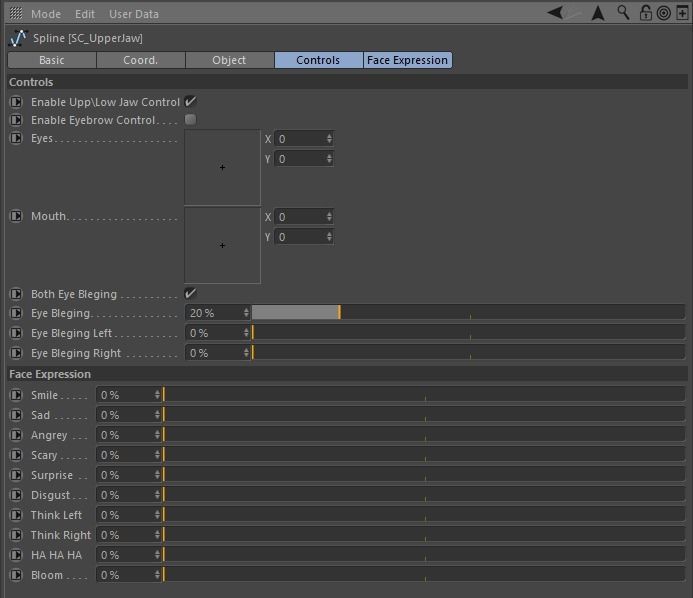693x598 pixels.
Task: Switch to the Basic tab
Action: [52, 60]
